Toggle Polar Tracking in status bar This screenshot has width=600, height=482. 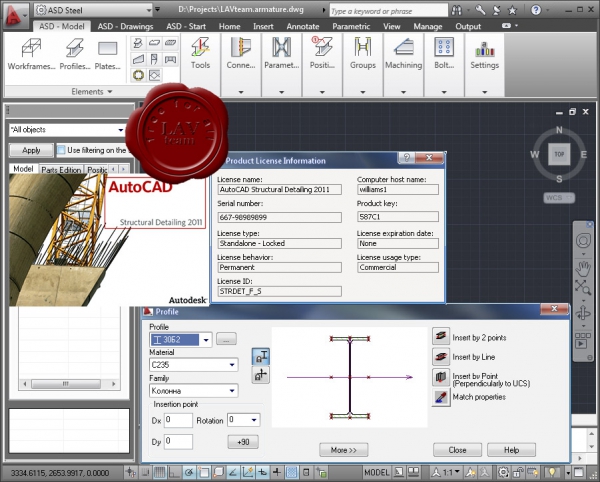coord(189,472)
